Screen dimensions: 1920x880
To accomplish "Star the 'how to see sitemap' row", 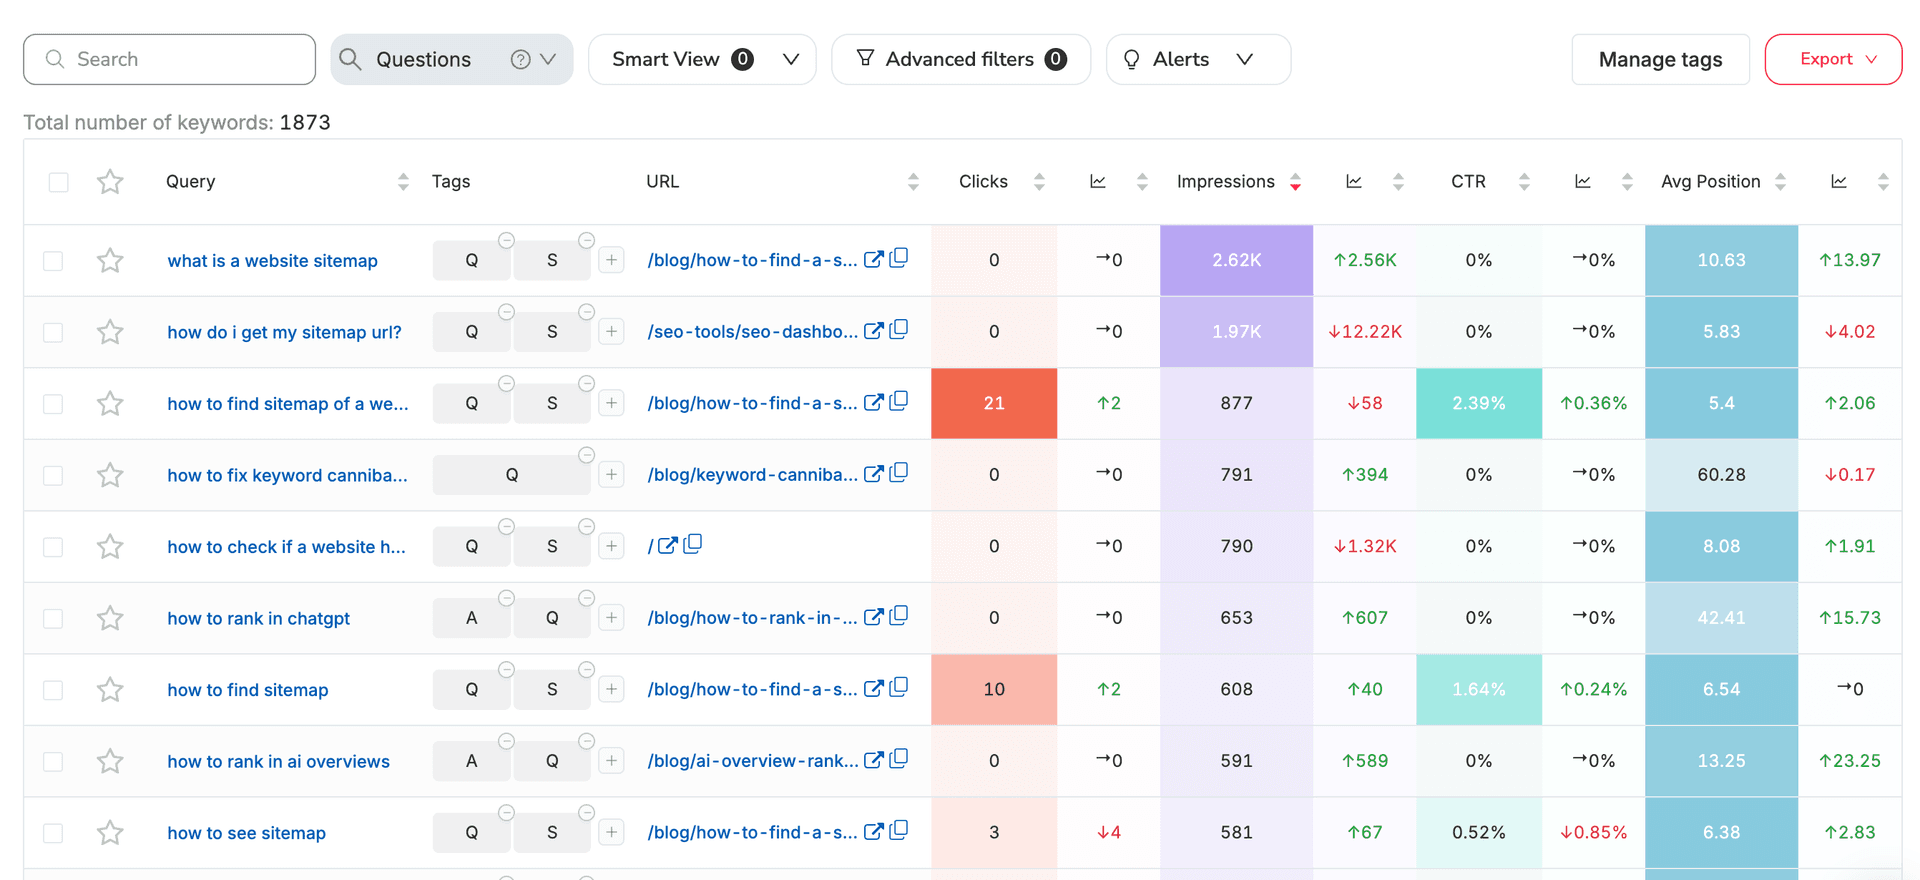I will (x=110, y=833).
